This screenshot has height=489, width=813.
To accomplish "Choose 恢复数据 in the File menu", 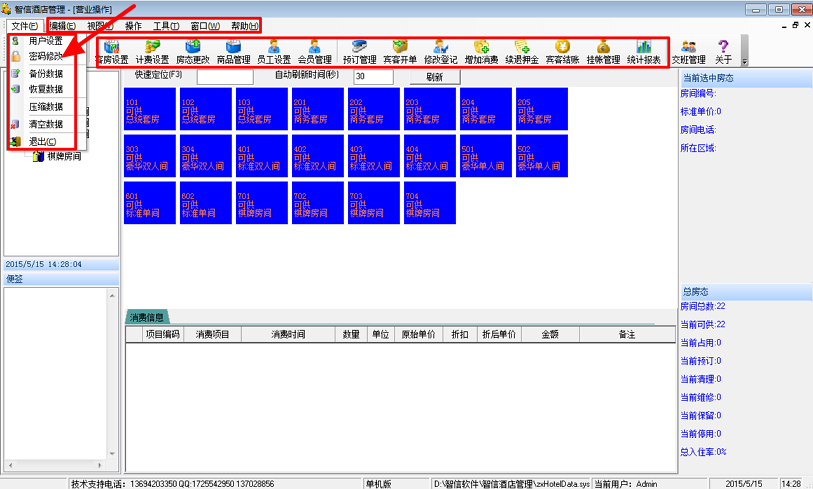I will click(46, 89).
